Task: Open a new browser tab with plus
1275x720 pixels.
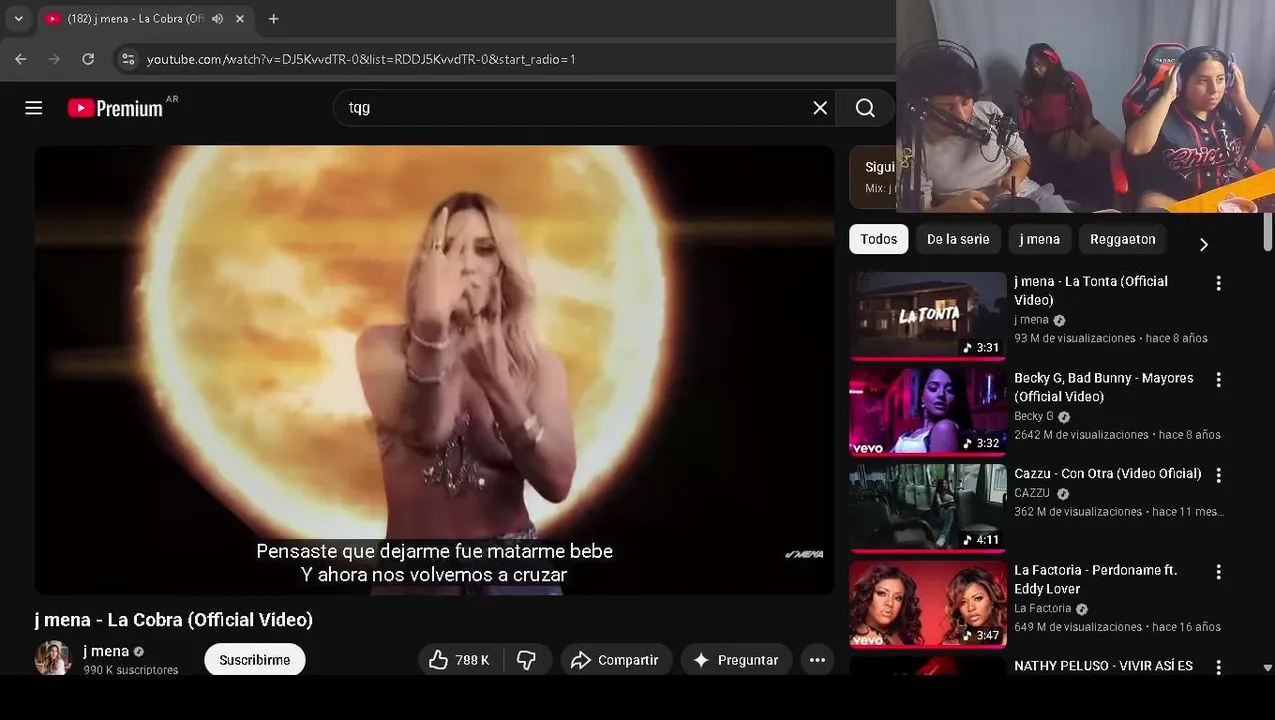Action: click(x=273, y=18)
